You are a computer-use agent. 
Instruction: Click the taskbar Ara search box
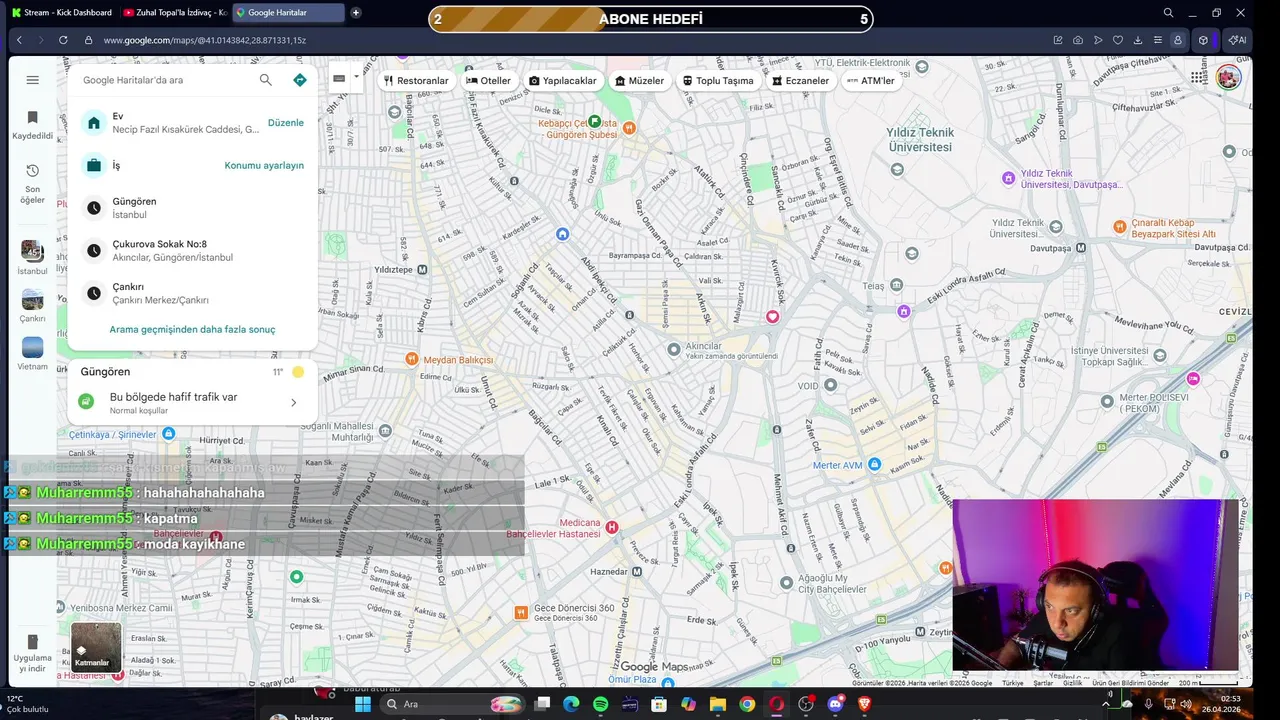pyautogui.click(x=453, y=704)
